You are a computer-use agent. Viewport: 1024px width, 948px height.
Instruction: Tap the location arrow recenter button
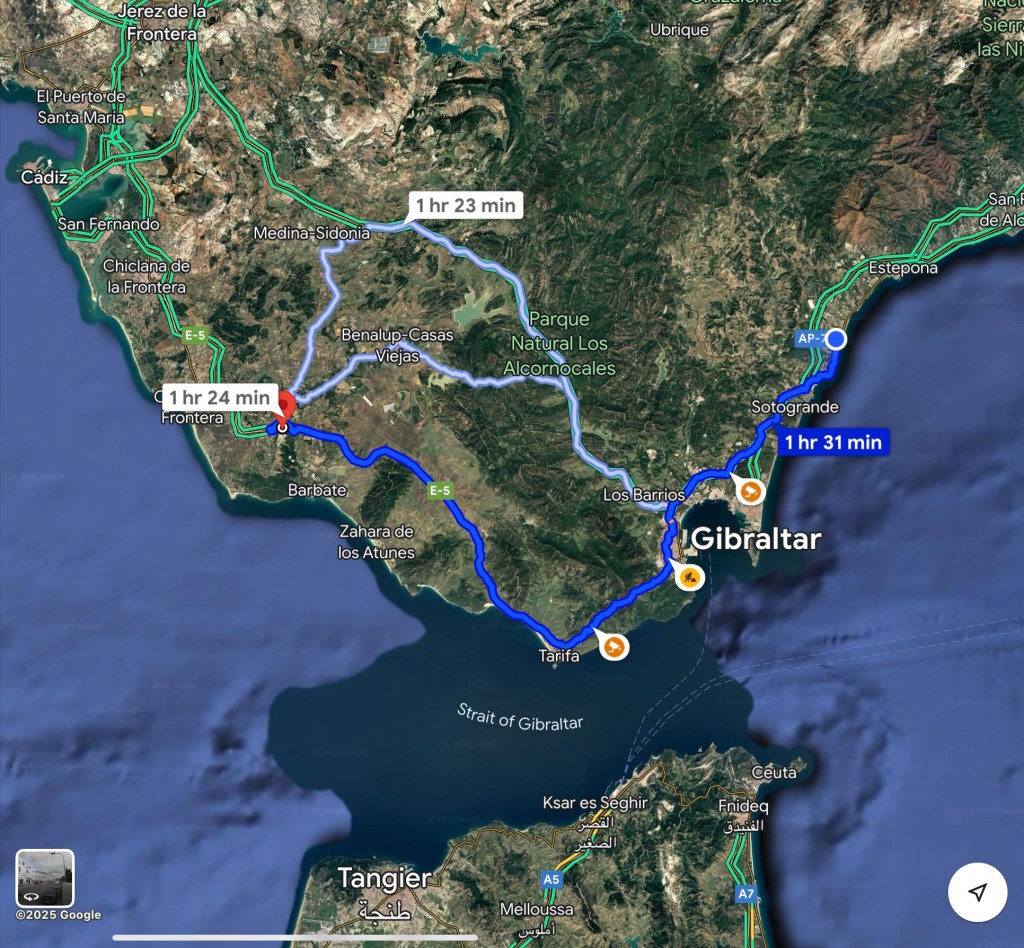[977, 892]
